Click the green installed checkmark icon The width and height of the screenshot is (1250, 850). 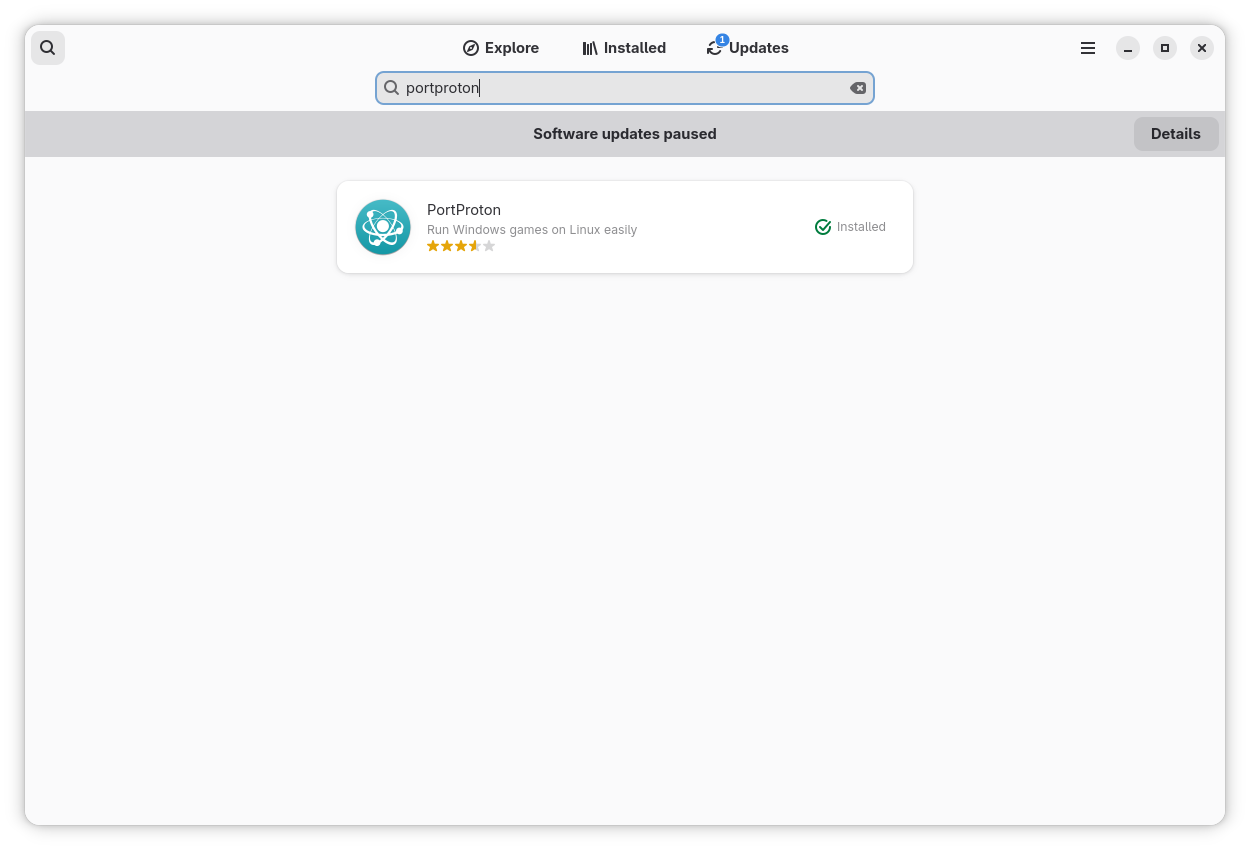click(x=823, y=227)
